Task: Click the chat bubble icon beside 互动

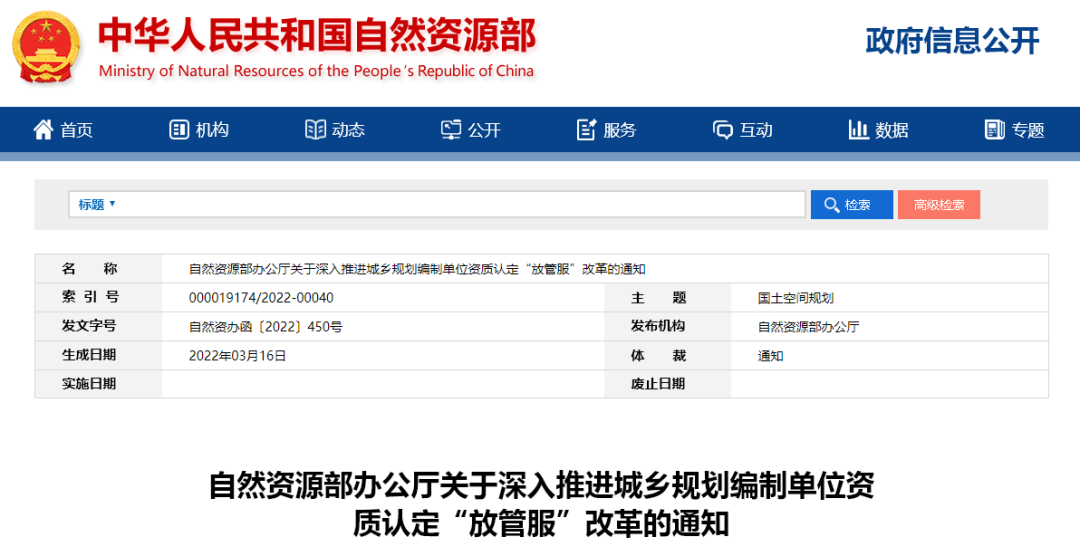Action: (723, 130)
